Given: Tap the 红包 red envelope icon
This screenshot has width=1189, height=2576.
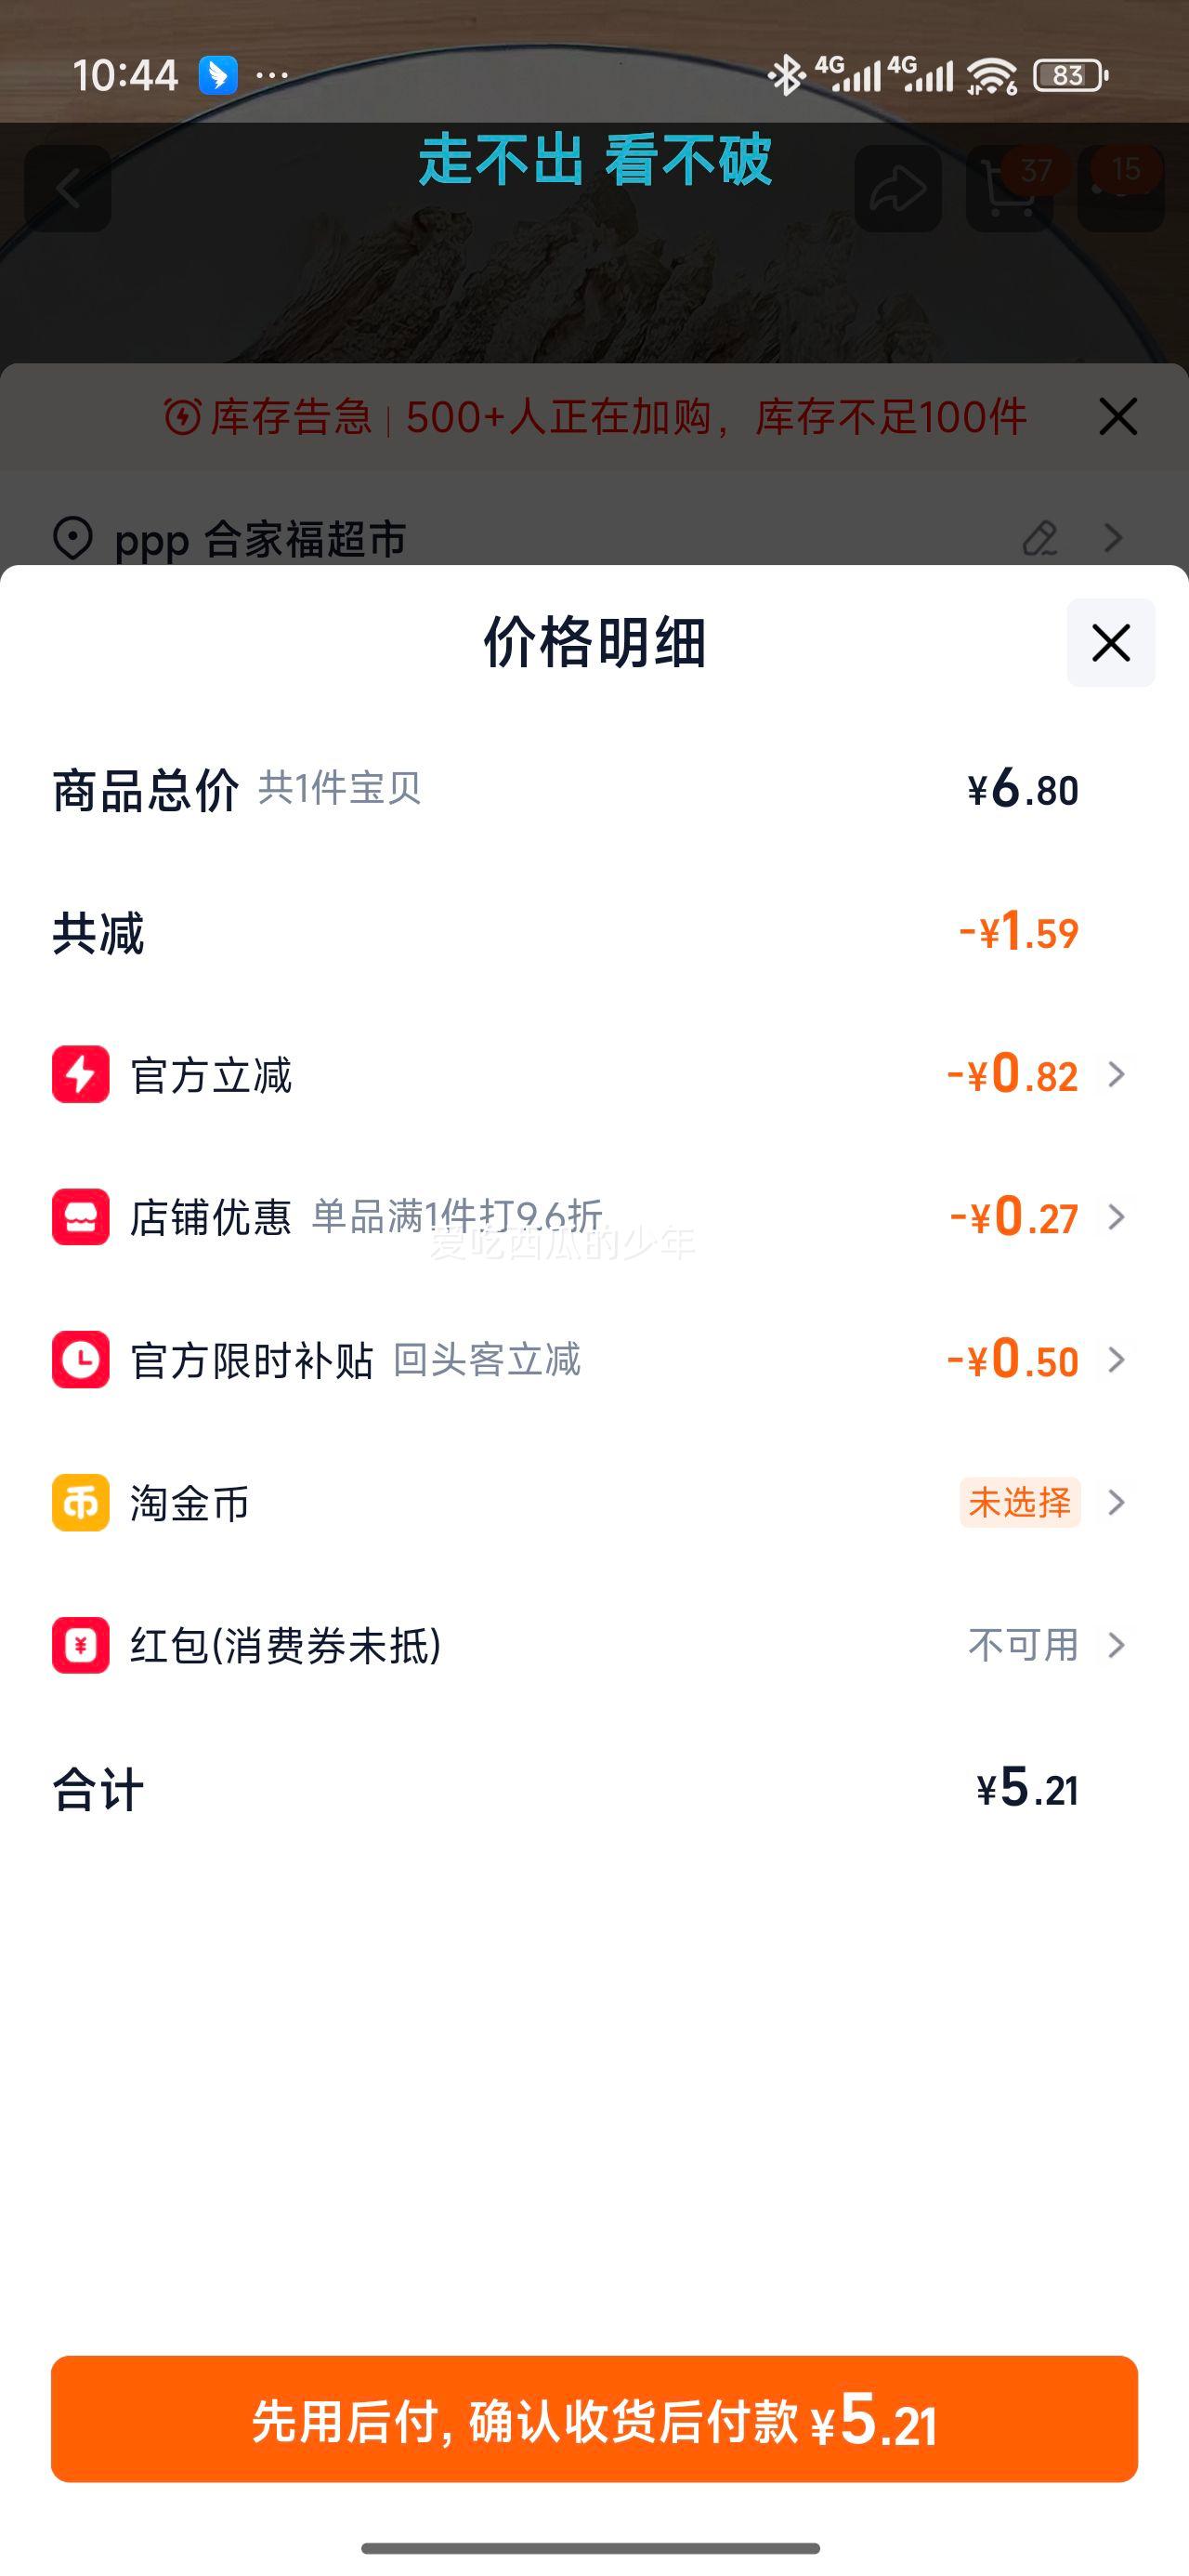Looking at the screenshot, I should [x=81, y=1645].
